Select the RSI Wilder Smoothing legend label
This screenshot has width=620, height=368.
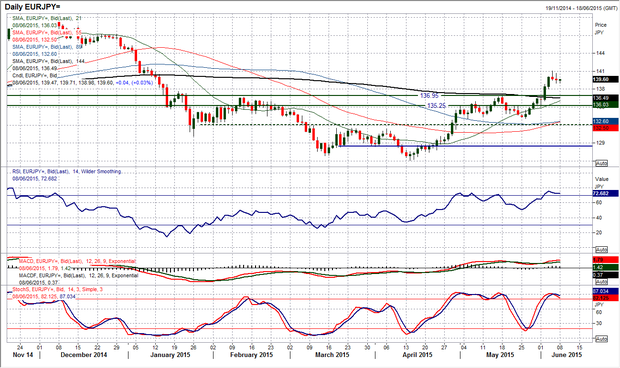[x=66, y=172]
